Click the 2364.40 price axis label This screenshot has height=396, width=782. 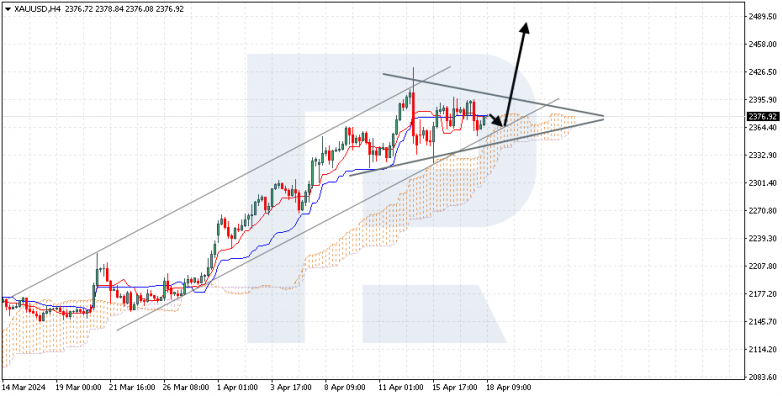[x=763, y=128]
